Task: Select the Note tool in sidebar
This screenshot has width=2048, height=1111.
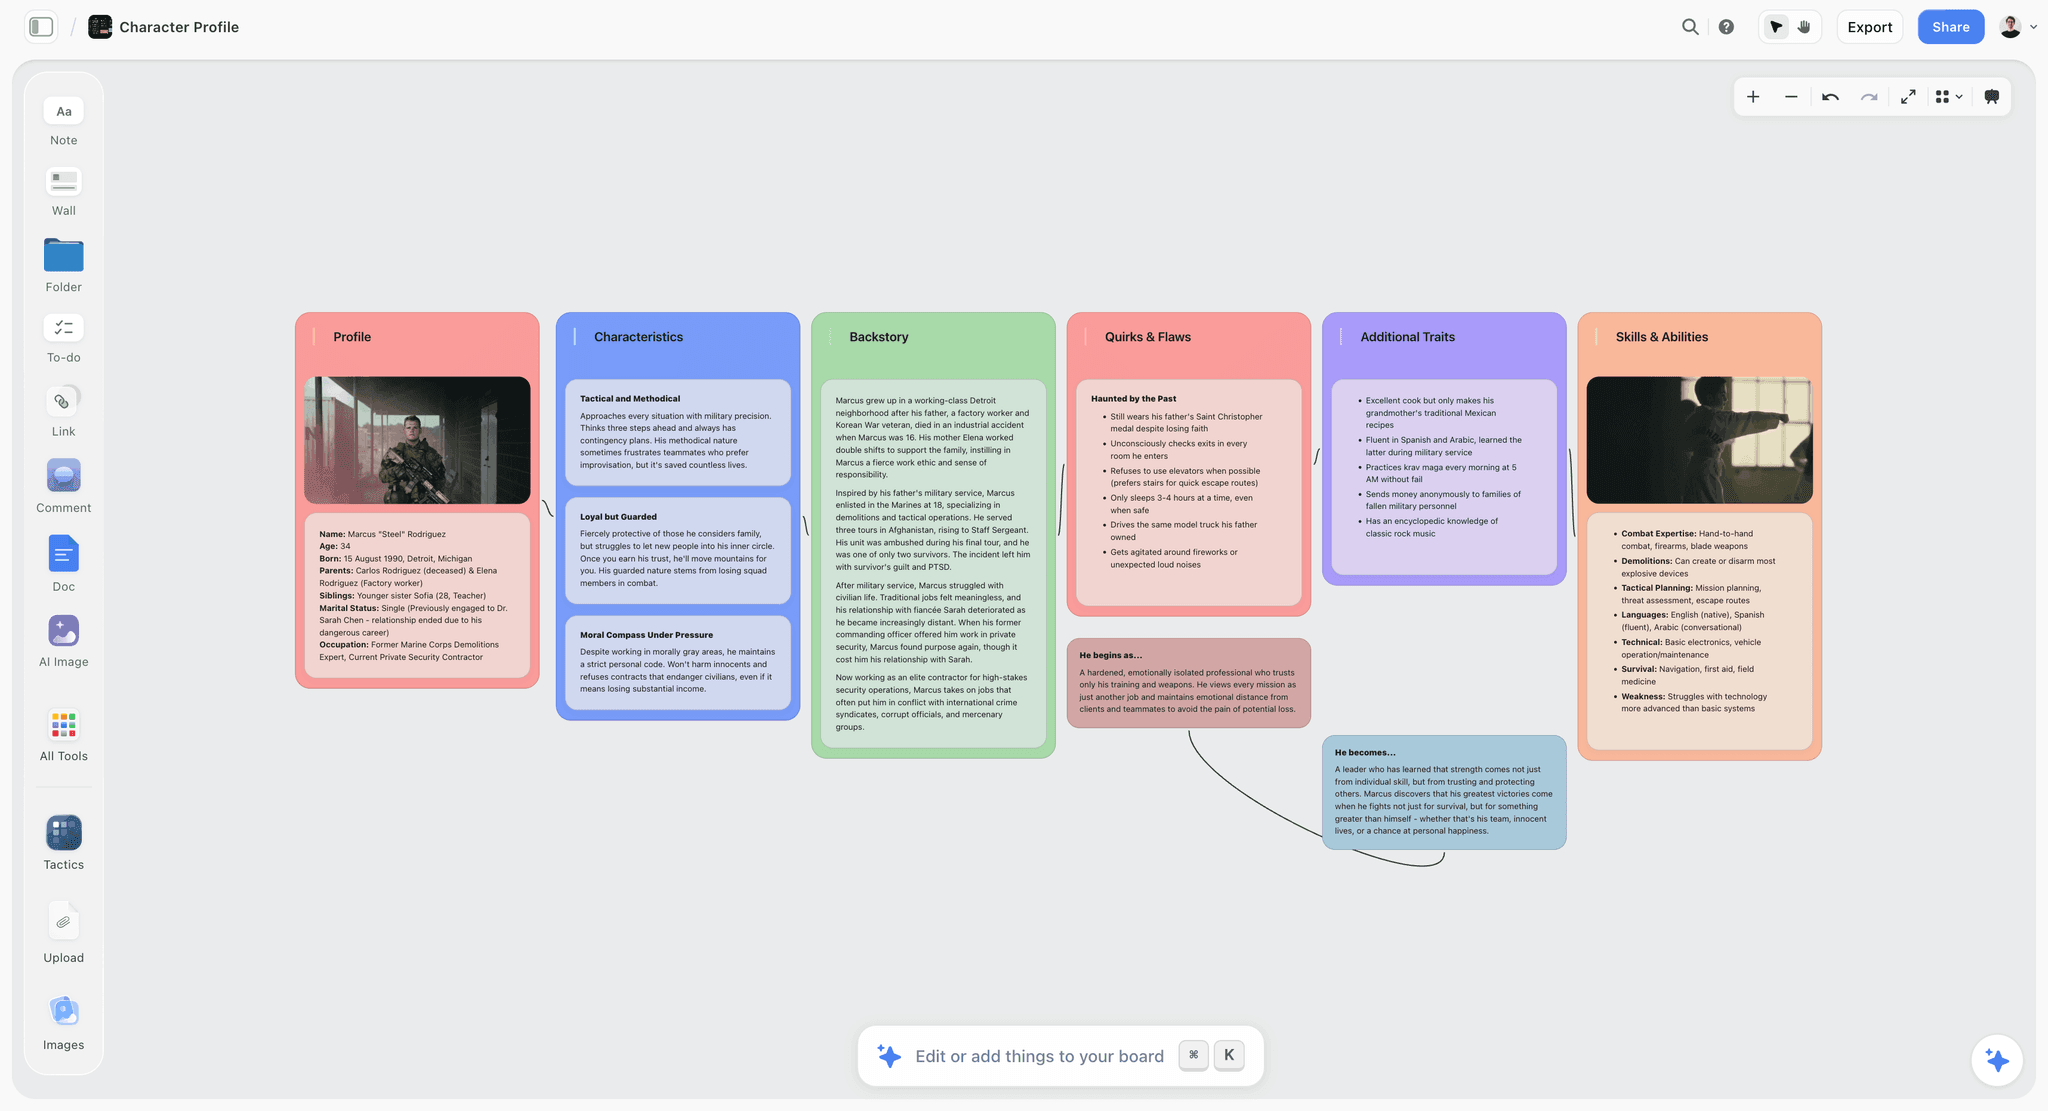Action: [x=63, y=122]
